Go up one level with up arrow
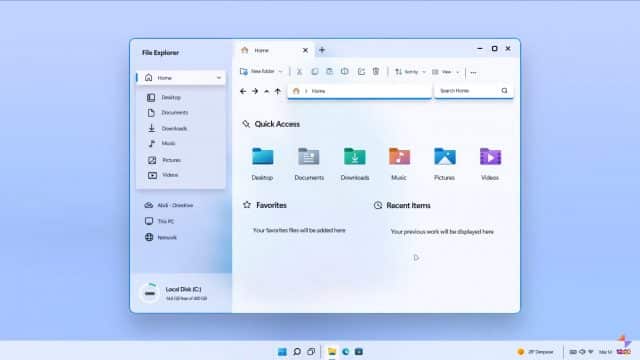The height and width of the screenshot is (360, 640). tap(278, 91)
